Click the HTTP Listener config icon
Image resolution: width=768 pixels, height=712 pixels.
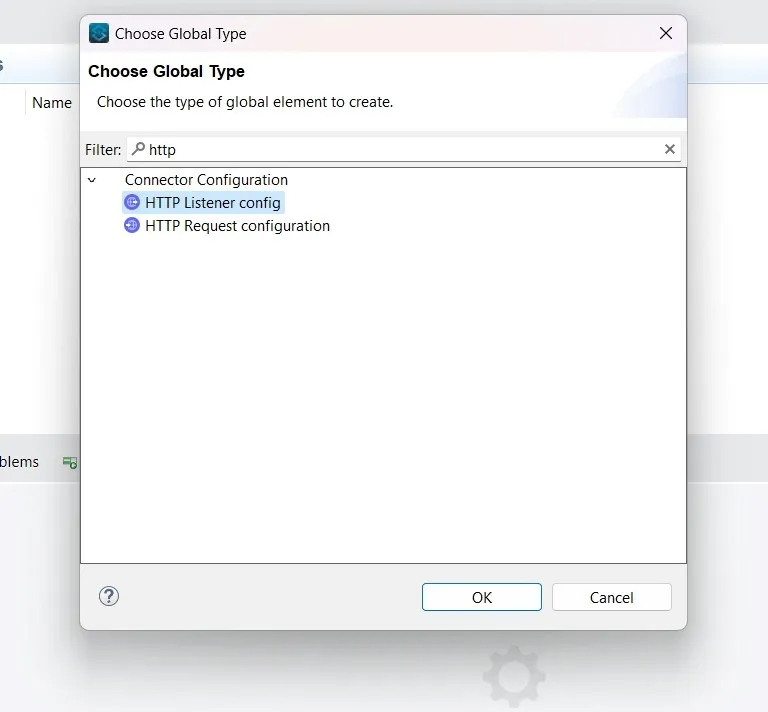(132, 202)
